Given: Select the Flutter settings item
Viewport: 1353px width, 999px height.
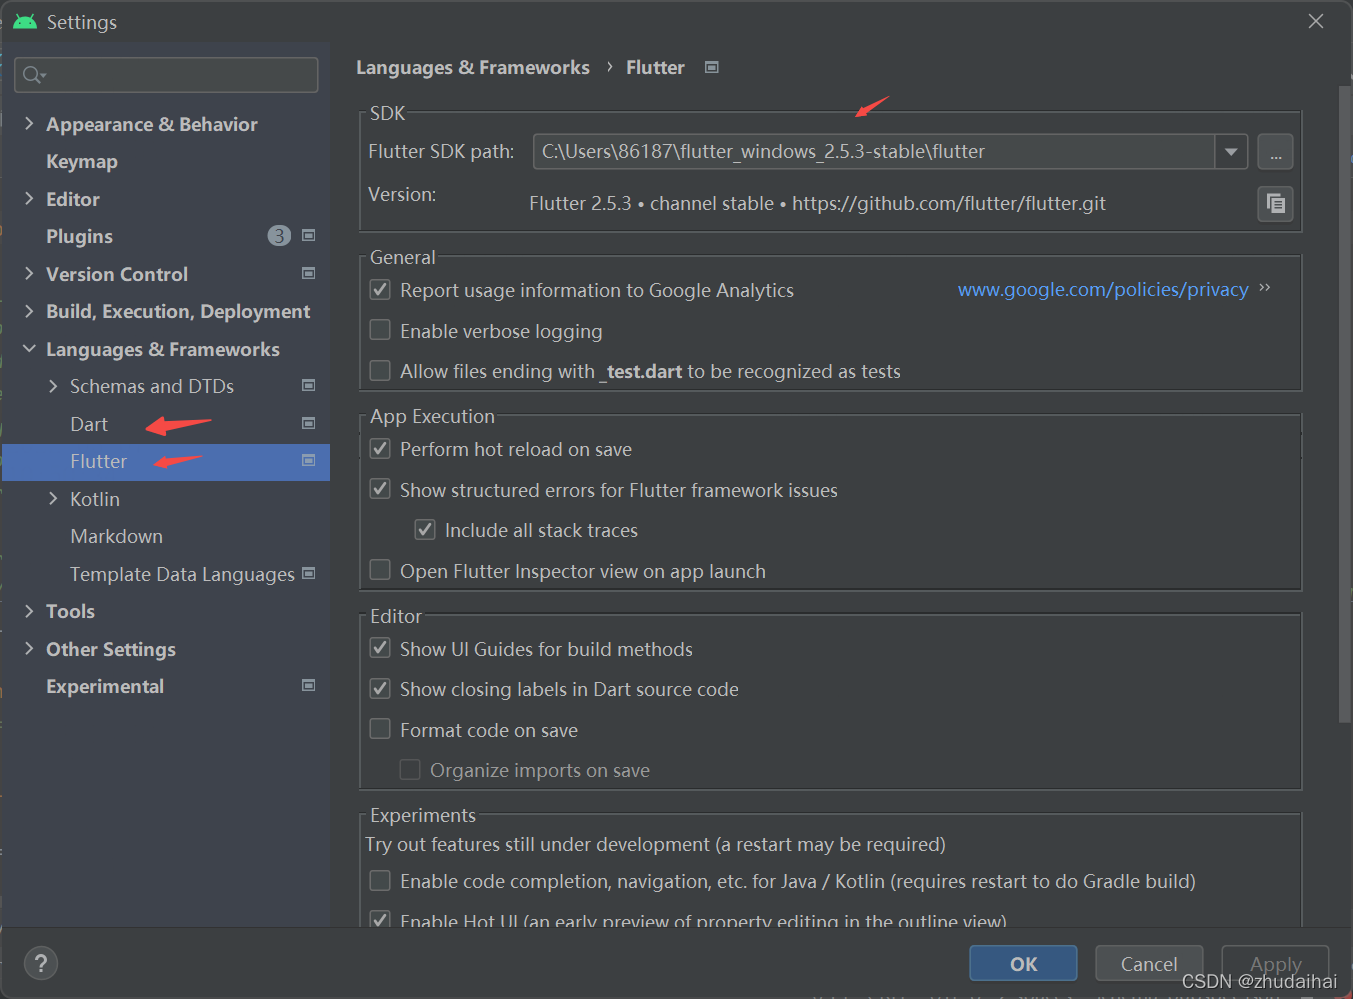Looking at the screenshot, I should [166, 461].
